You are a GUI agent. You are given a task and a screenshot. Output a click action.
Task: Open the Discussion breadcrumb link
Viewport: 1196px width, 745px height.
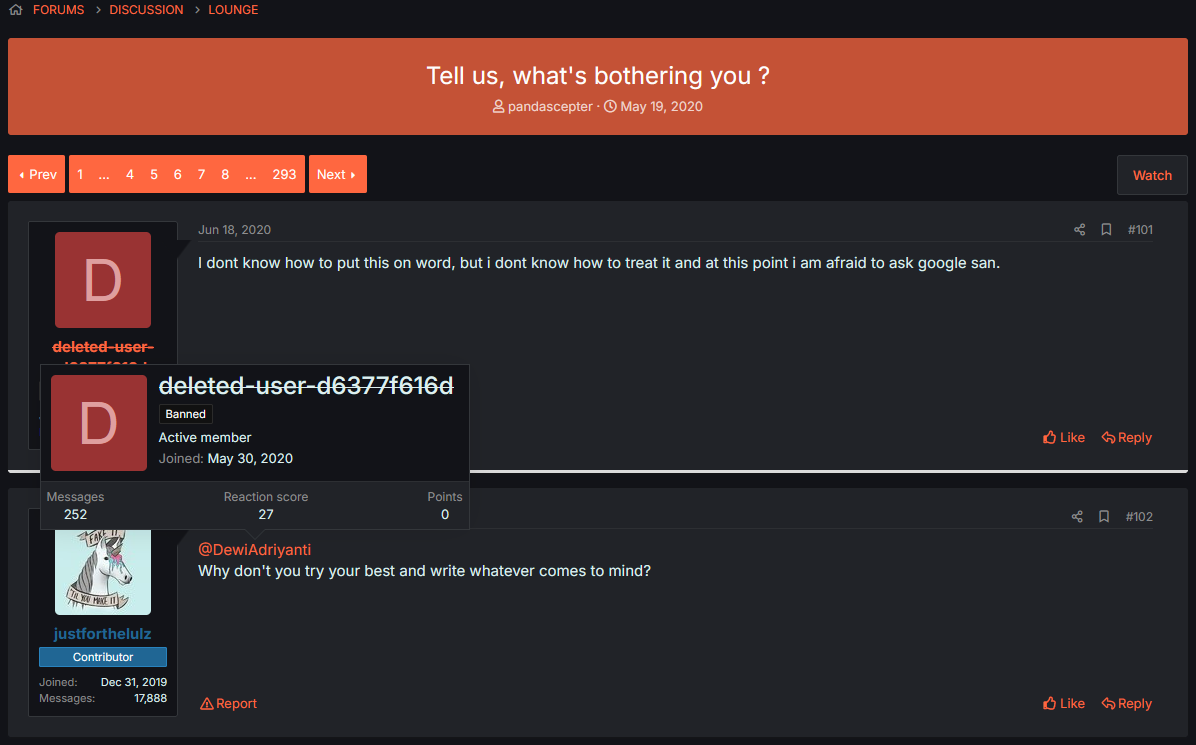click(x=146, y=10)
